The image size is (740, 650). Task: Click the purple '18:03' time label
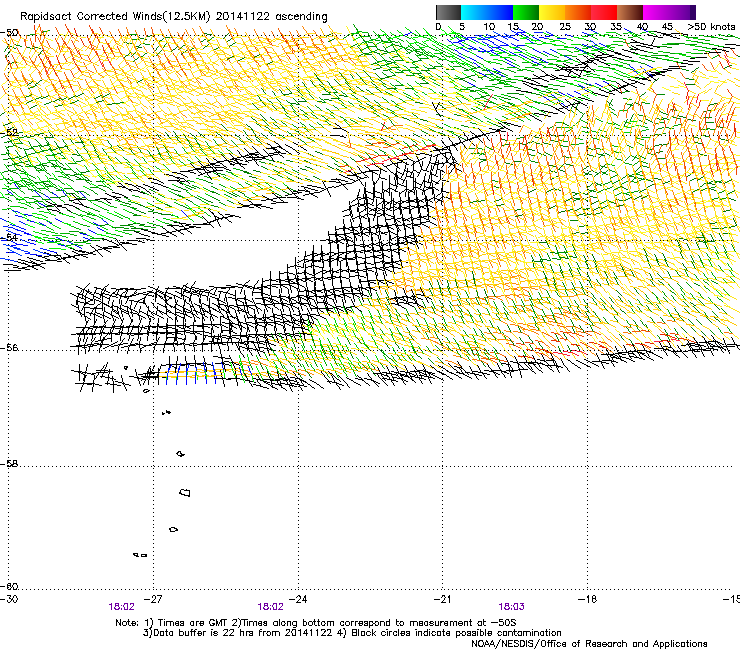pyautogui.click(x=511, y=607)
